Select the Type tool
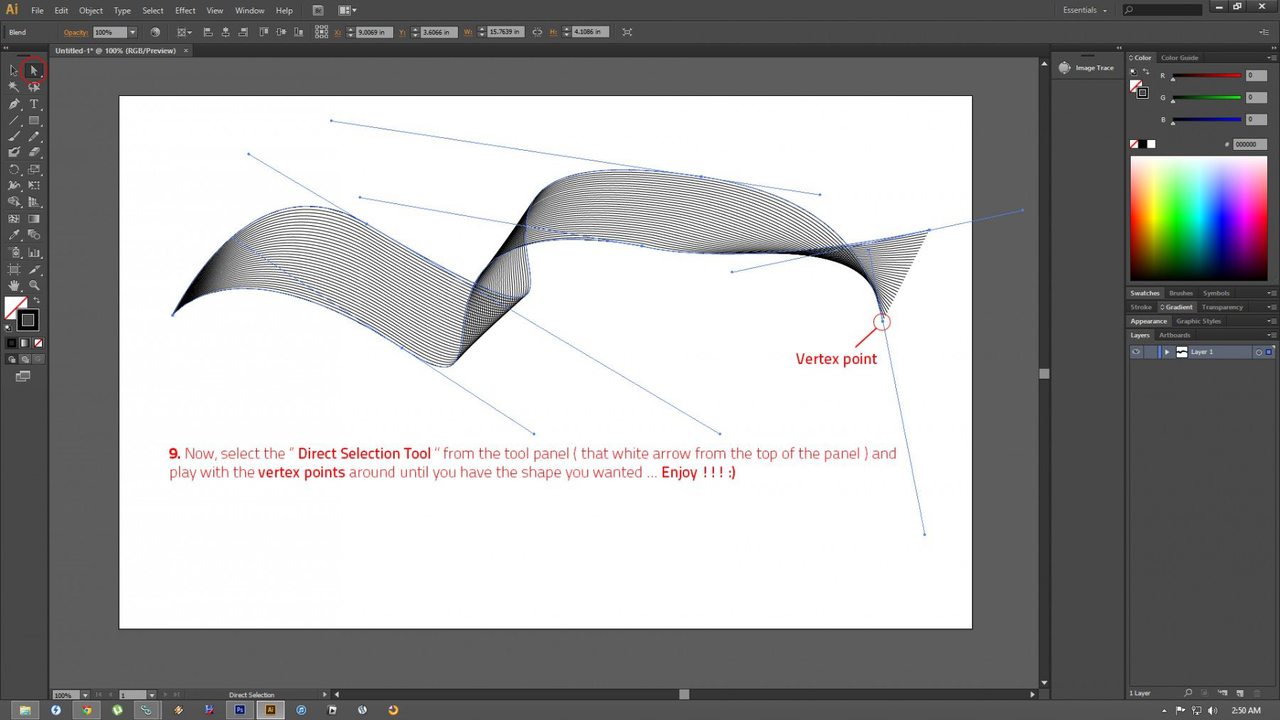This screenshot has height=720, width=1280. (x=34, y=104)
